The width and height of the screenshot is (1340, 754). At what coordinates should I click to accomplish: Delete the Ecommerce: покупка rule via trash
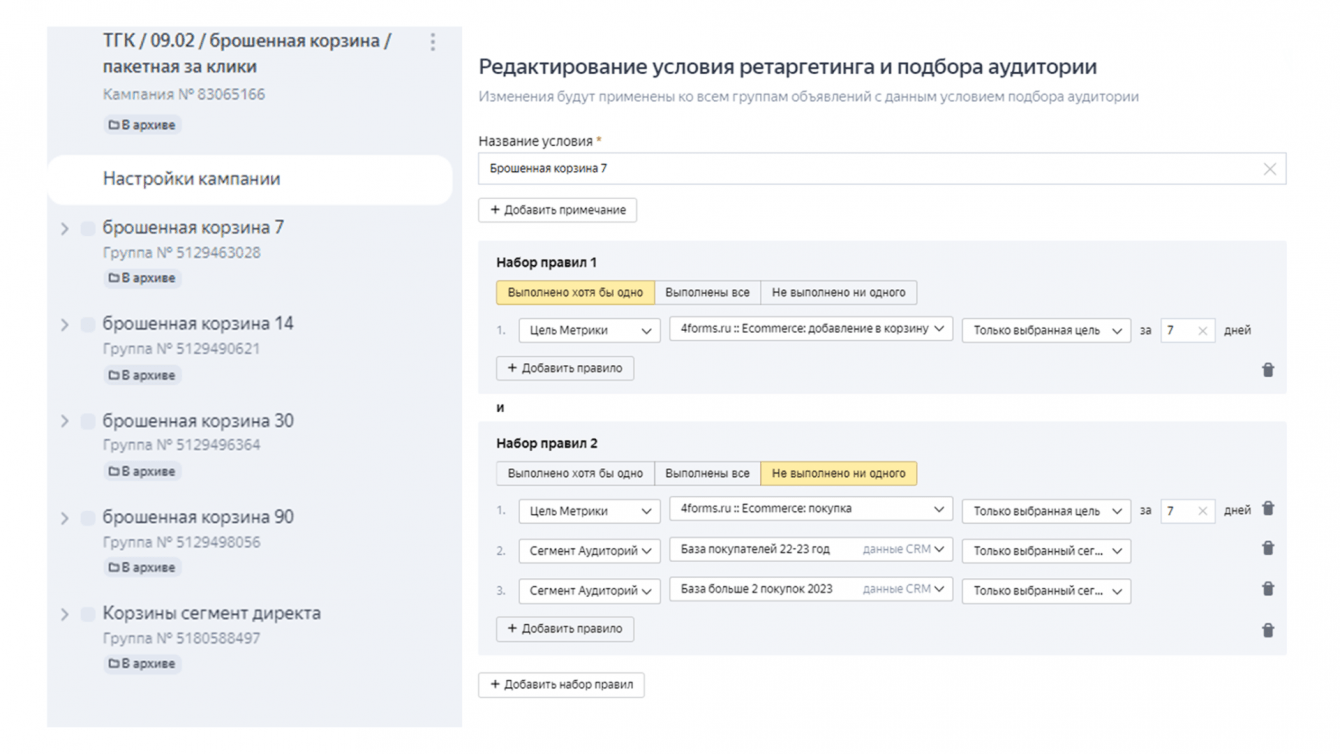click(x=1268, y=509)
